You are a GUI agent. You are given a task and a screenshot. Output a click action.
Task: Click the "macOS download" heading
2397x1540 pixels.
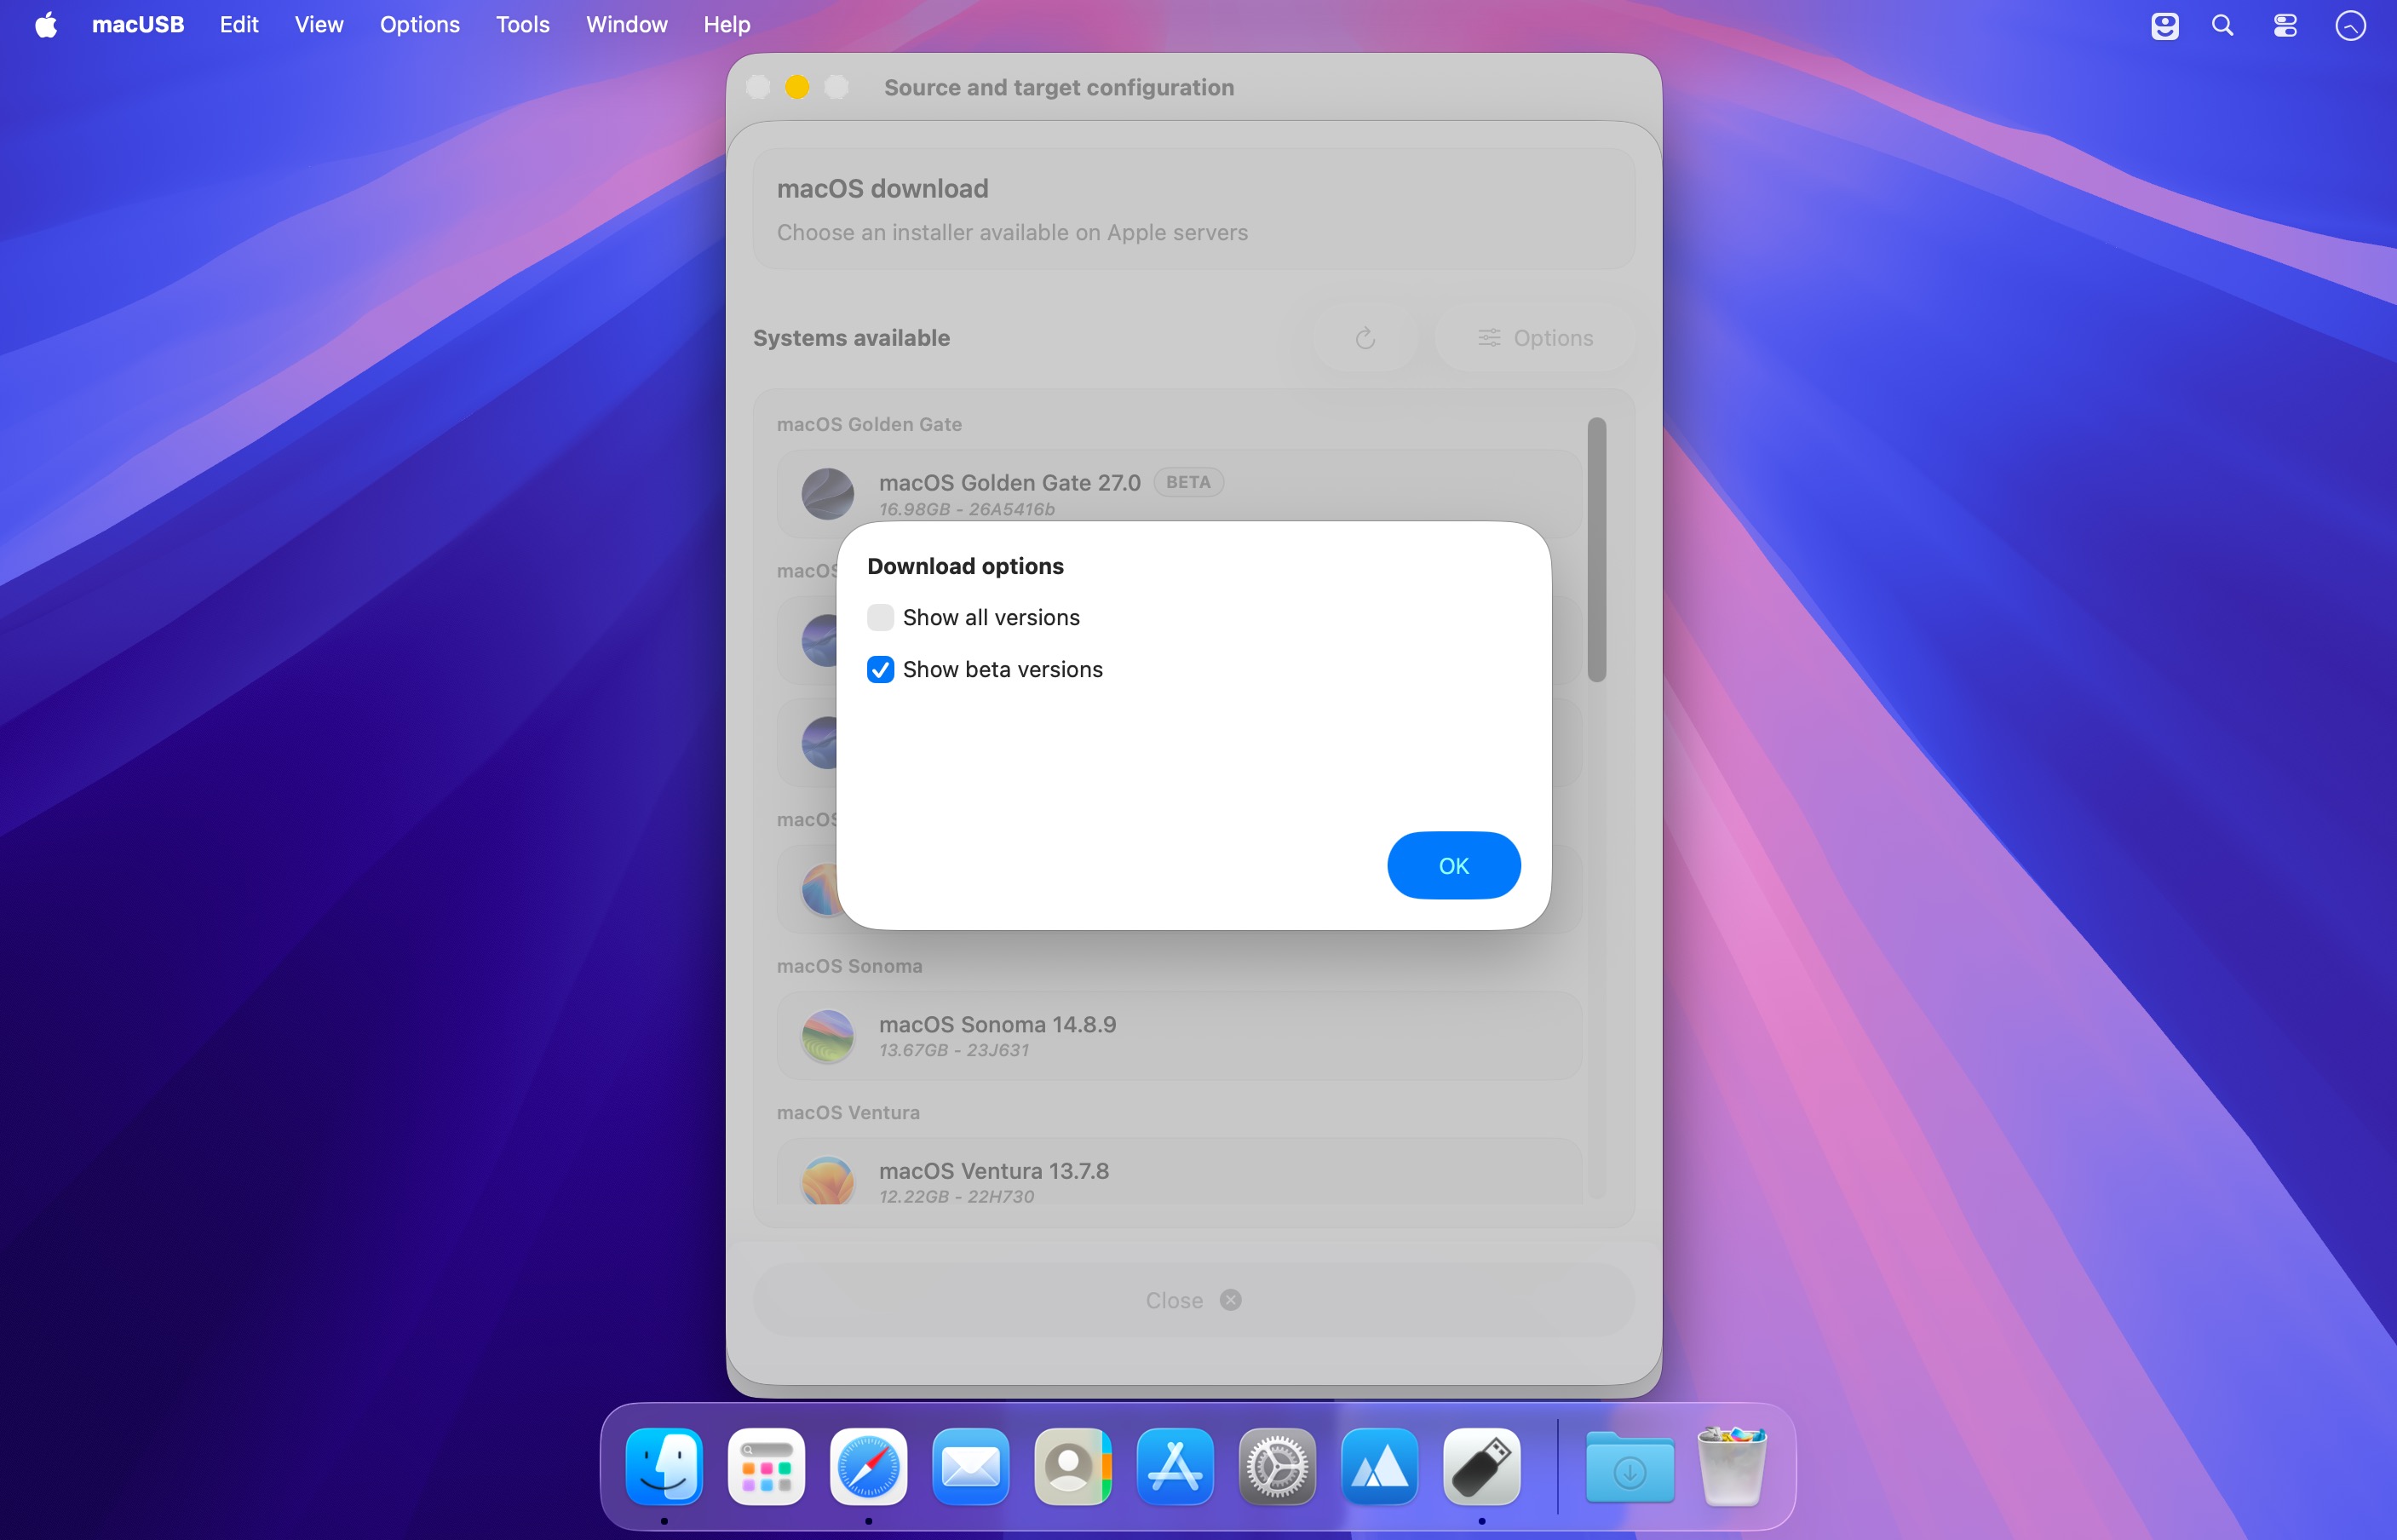pyautogui.click(x=882, y=188)
